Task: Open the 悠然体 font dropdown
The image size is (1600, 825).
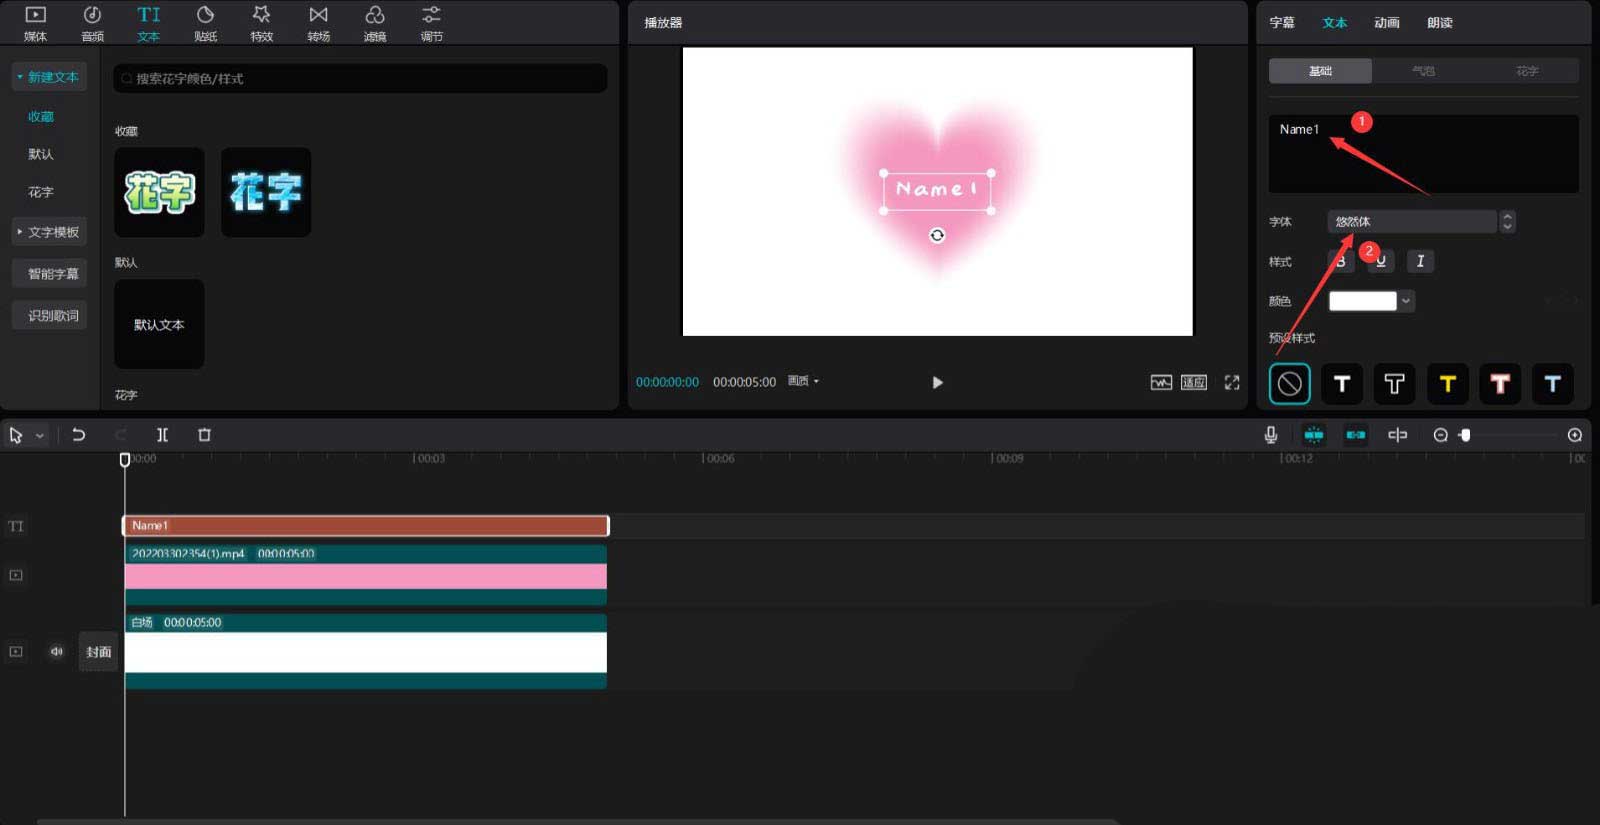Action: 1411,222
